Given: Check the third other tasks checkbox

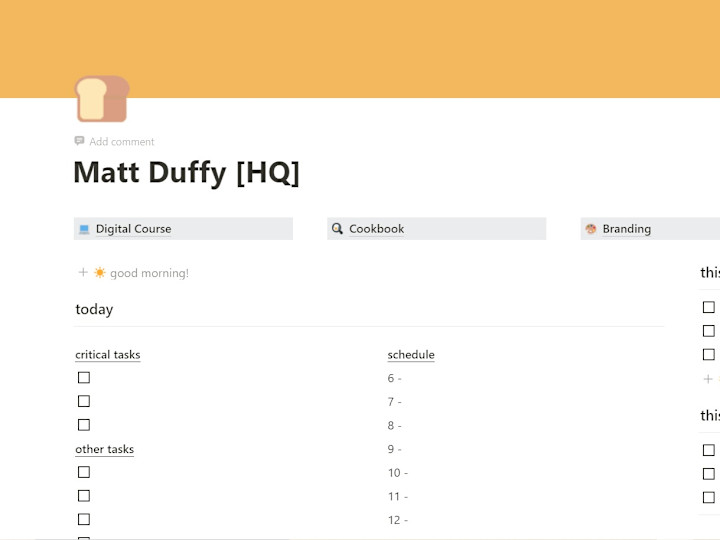Looking at the screenshot, I should tap(84, 519).
